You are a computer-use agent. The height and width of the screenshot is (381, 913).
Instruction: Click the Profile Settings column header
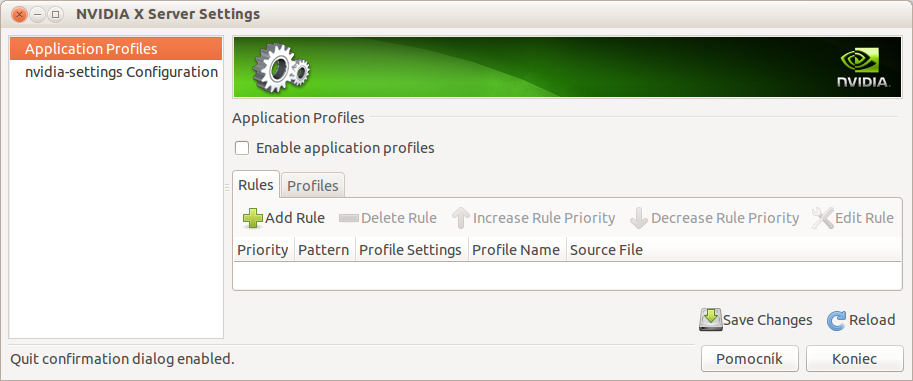point(411,250)
